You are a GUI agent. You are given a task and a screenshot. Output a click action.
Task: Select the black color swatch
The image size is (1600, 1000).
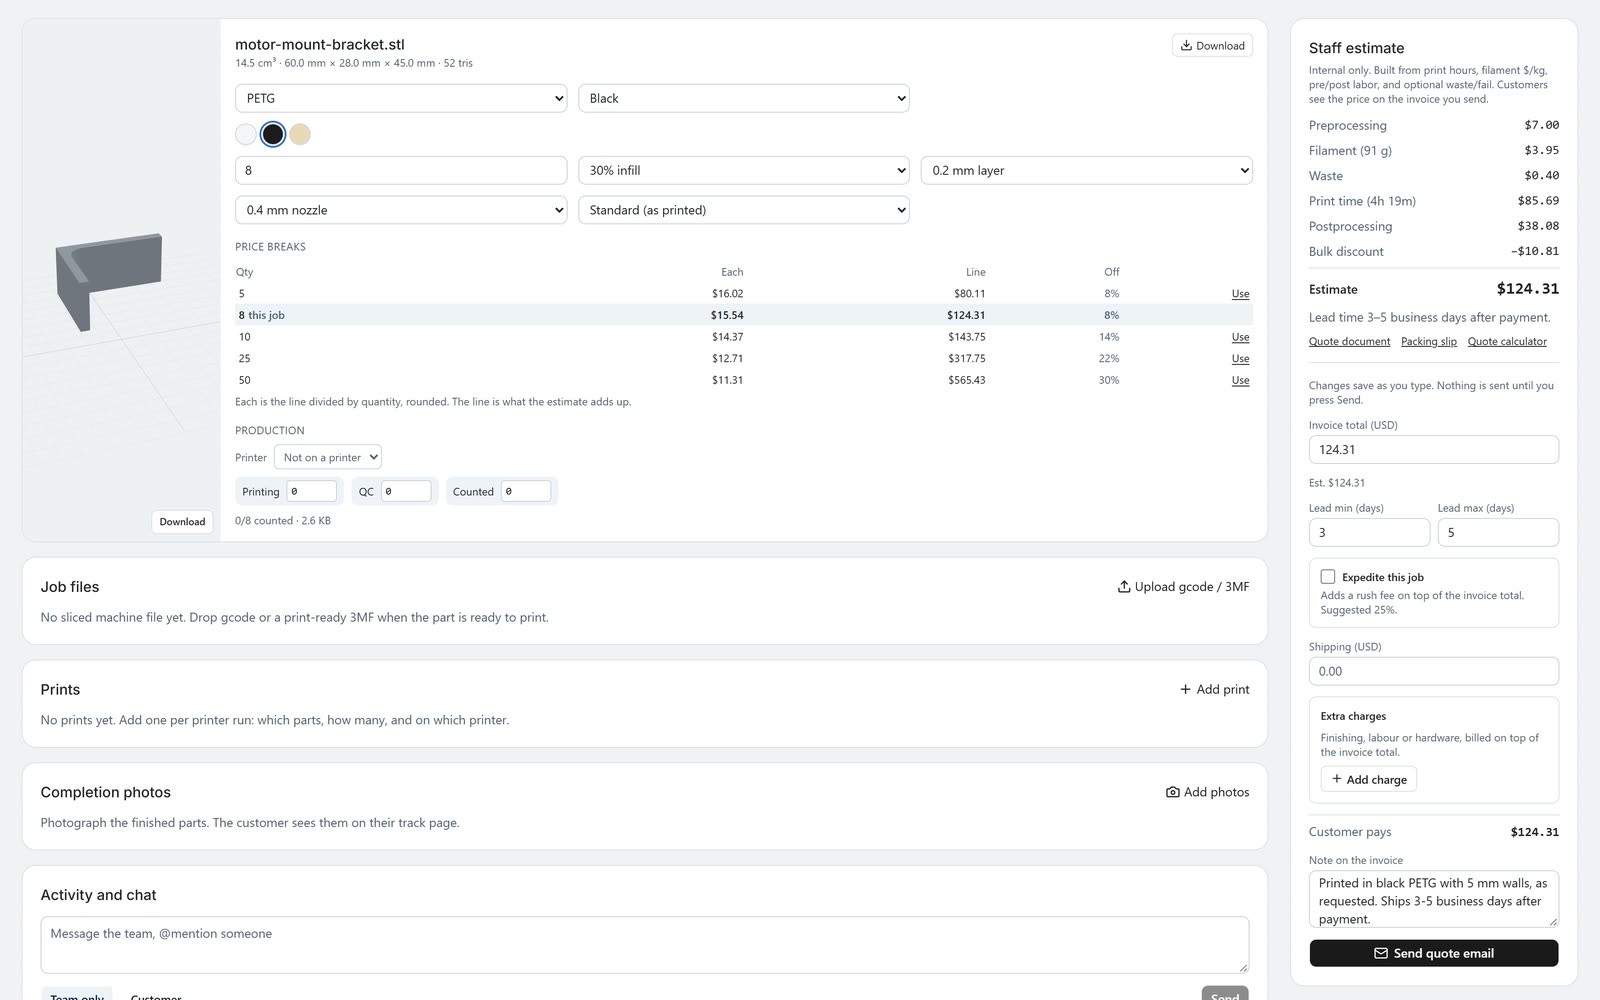[273, 134]
